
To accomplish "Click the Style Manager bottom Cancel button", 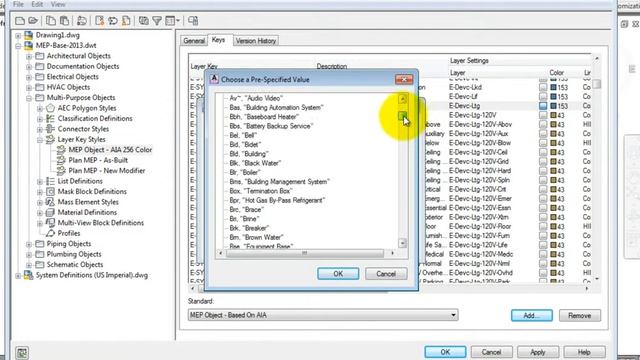I will point(491,352).
